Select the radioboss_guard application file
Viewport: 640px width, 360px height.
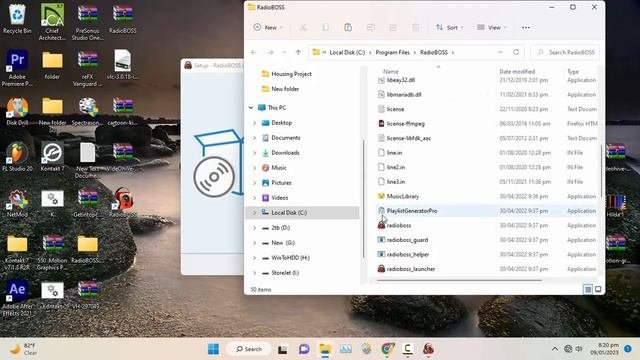[403, 240]
